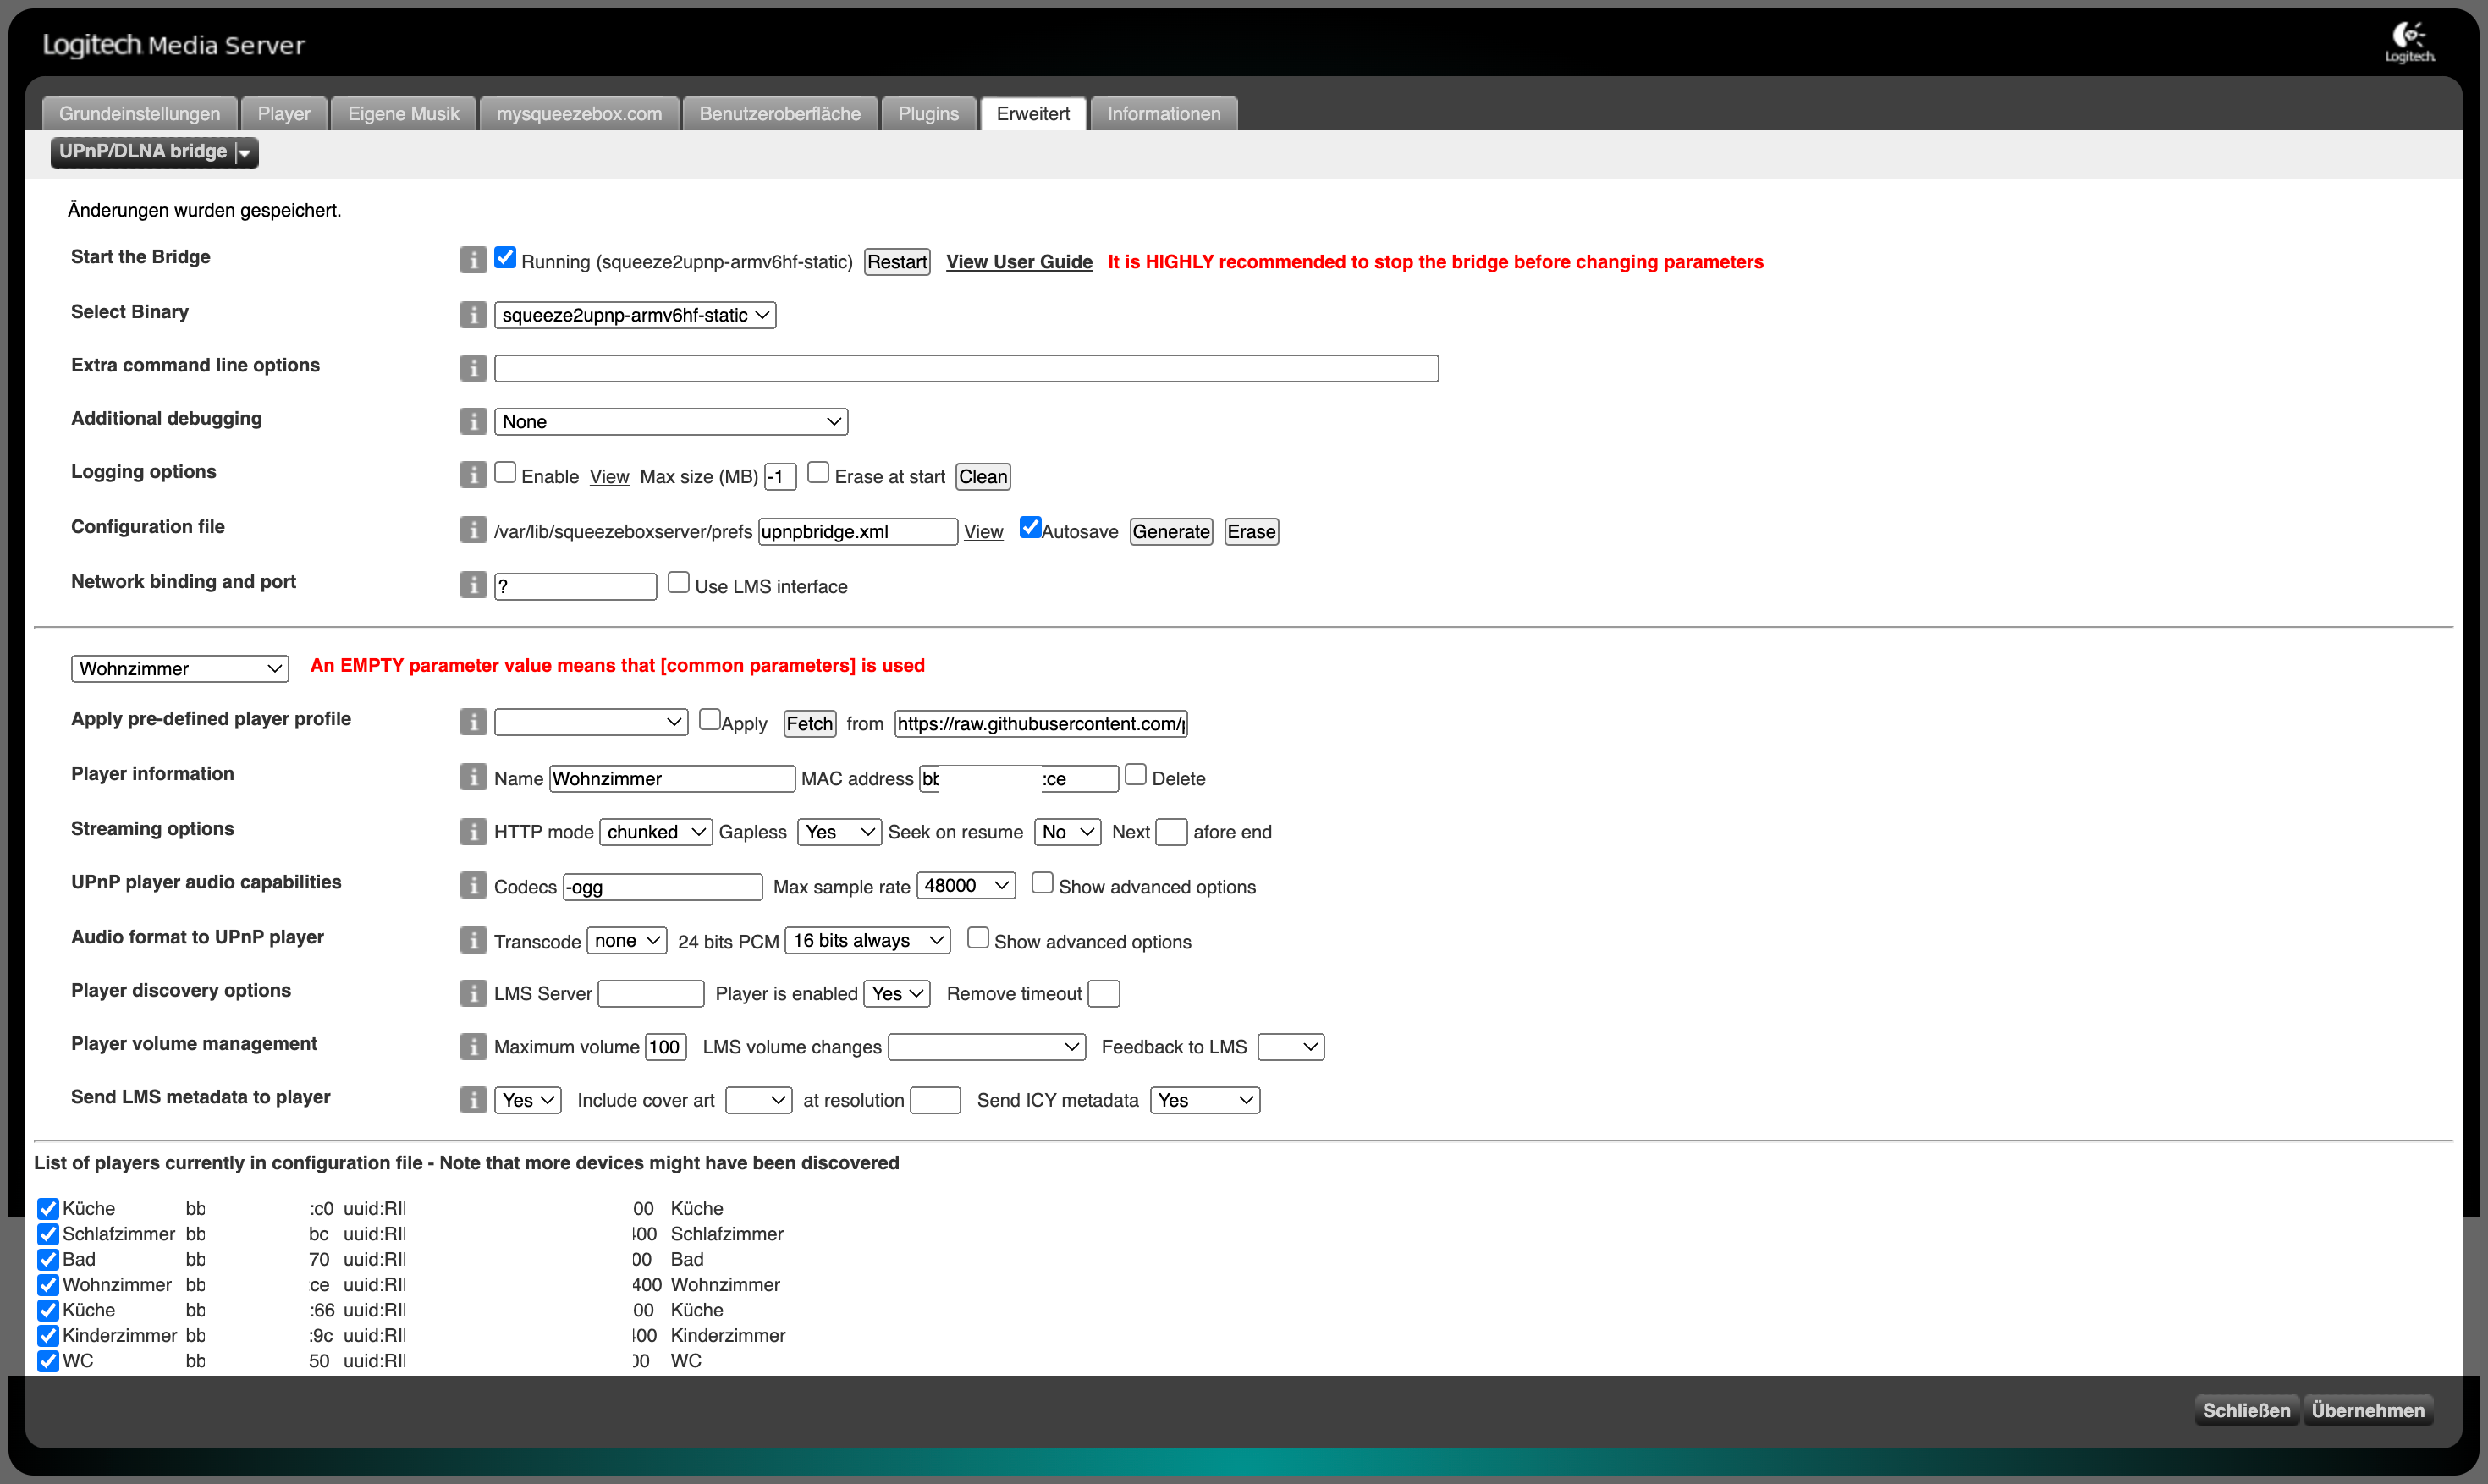Show advanced options for audio format
Screen dimensions: 2488x1484
tap(978, 938)
